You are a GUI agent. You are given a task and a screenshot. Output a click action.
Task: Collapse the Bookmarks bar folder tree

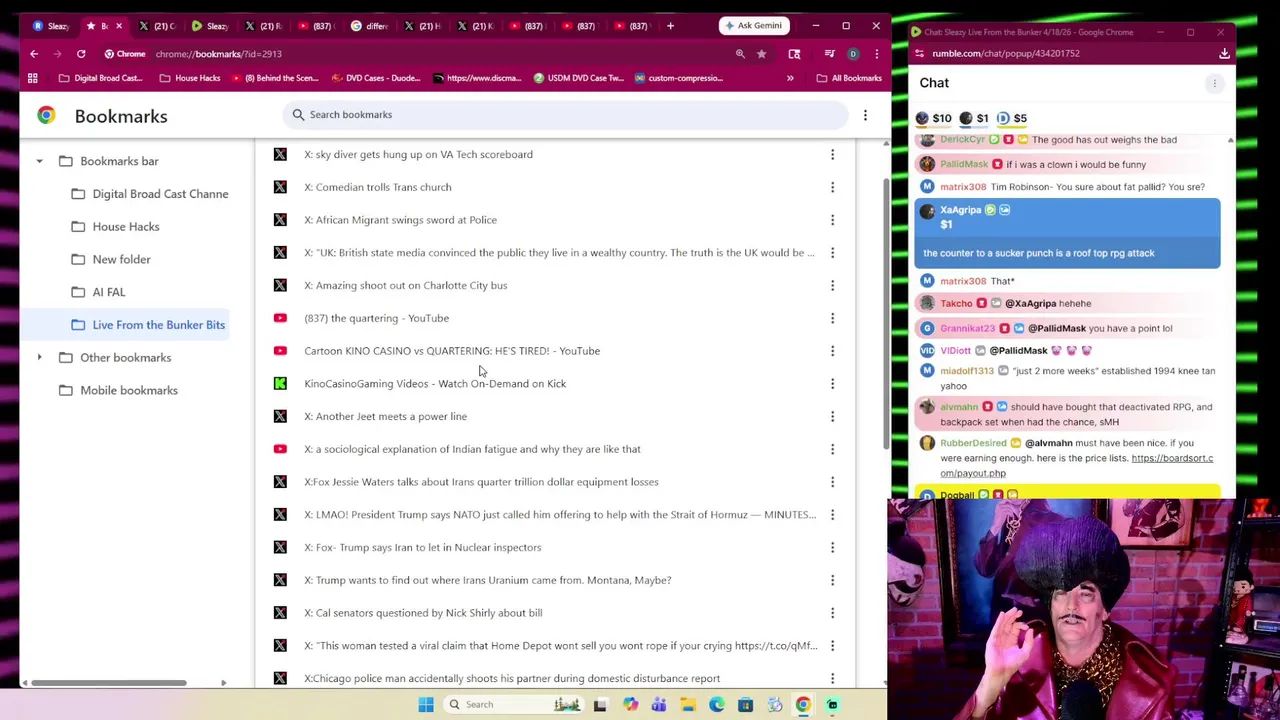[x=39, y=161]
